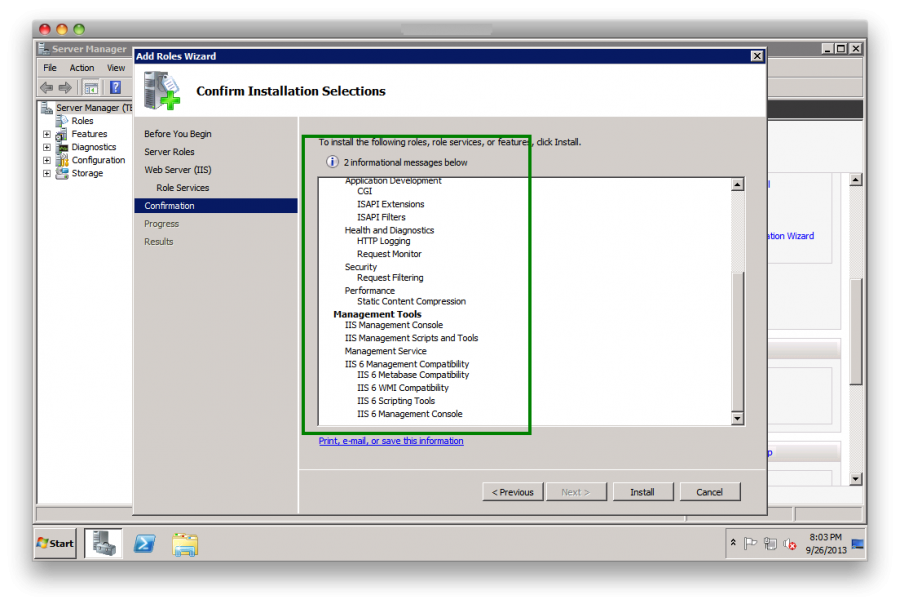
Task: Click the Install button
Action: pyautogui.click(x=643, y=491)
